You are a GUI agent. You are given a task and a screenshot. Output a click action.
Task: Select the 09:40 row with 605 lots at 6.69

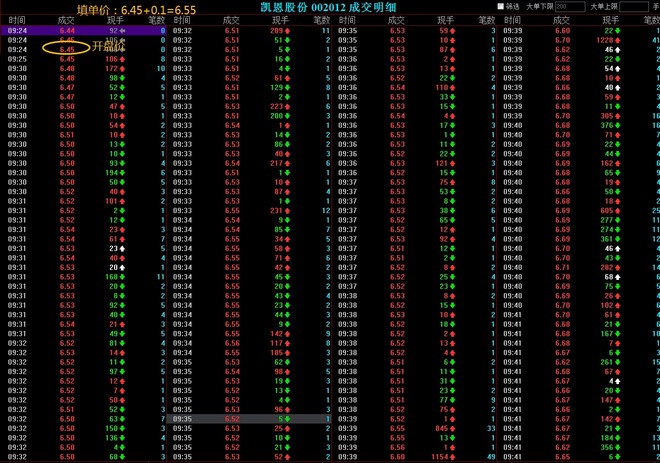click(x=579, y=210)
